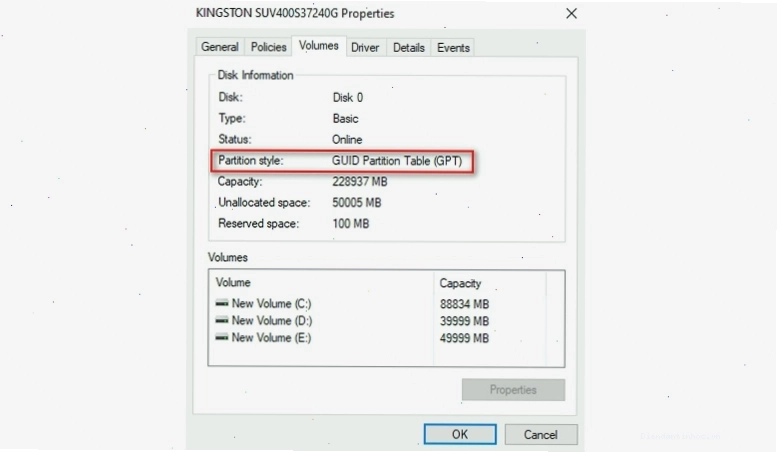Click the drive icon for New Volume (E:)
Image resolution: width=777 pixels, height=453 pixels.
click(222, 337)
